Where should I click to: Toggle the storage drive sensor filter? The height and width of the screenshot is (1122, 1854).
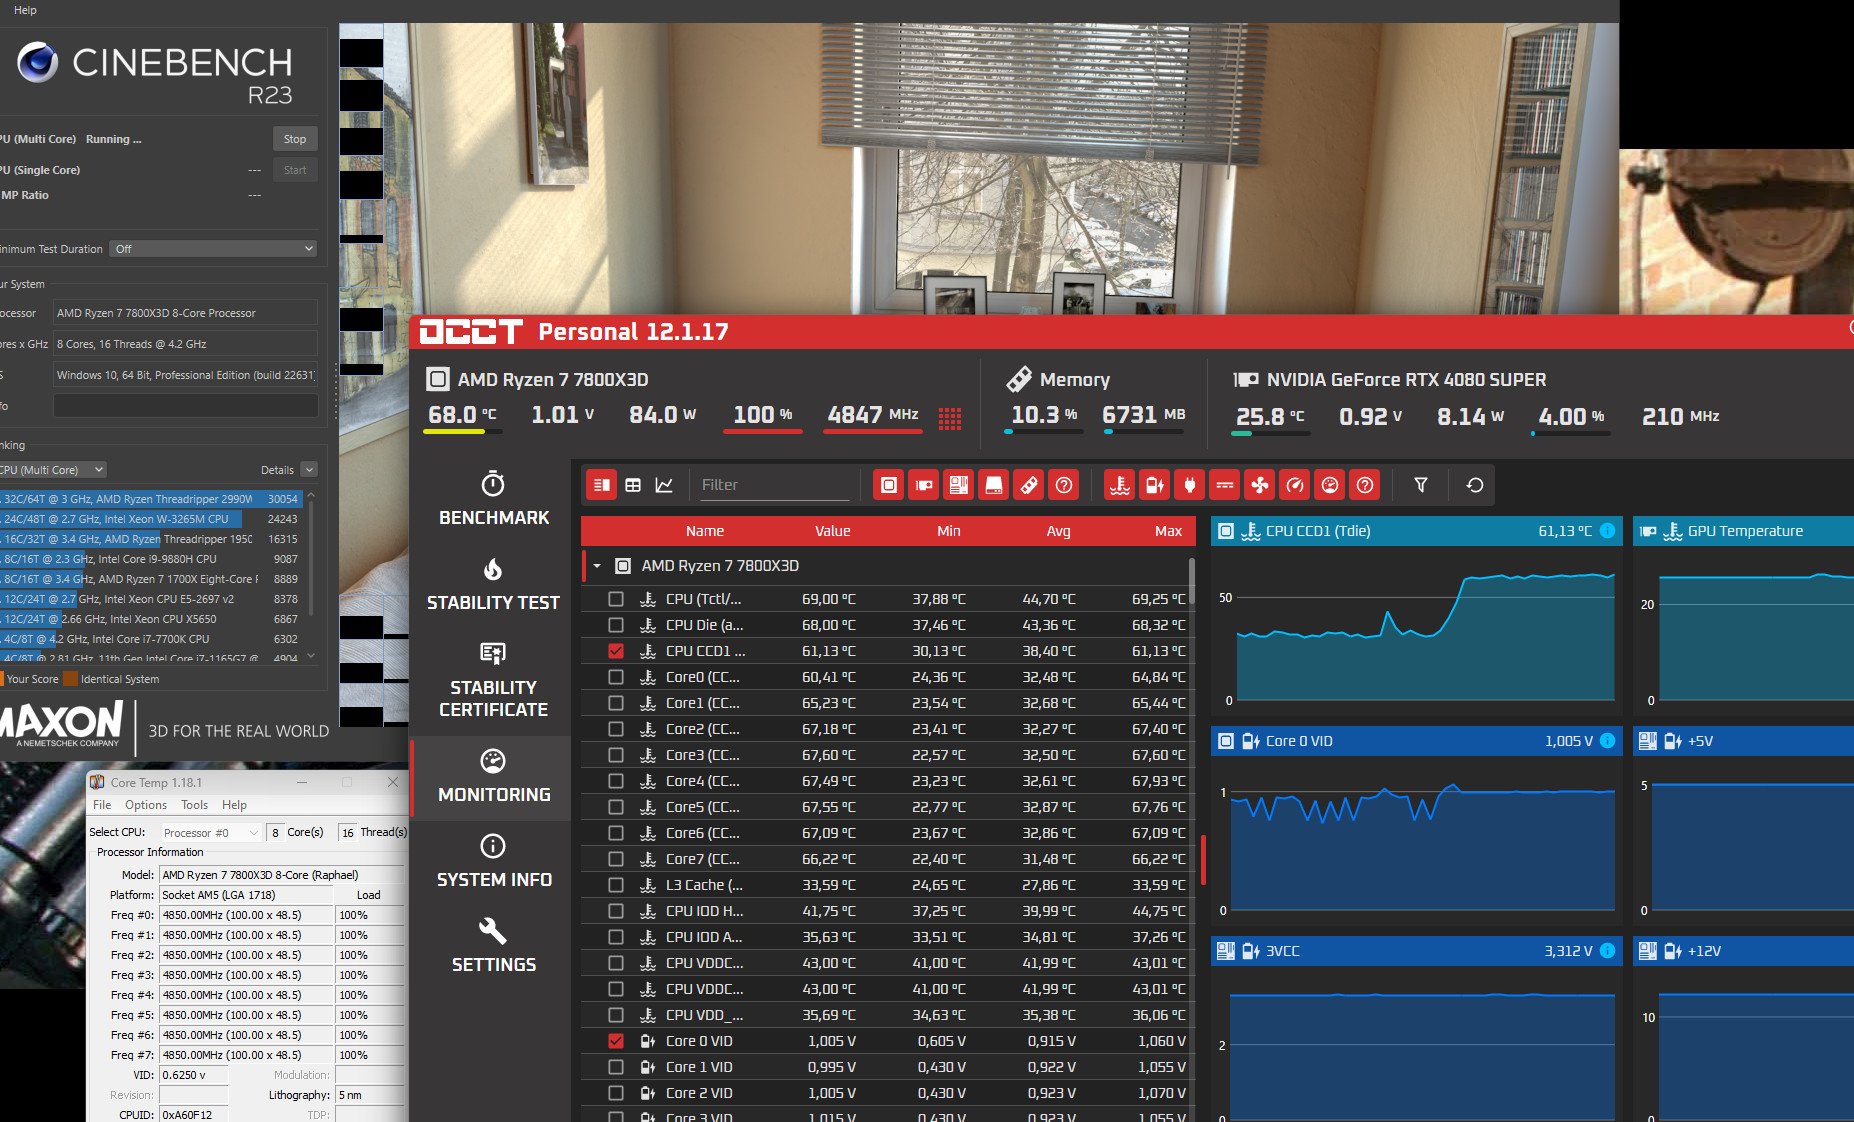pos(994,485)
